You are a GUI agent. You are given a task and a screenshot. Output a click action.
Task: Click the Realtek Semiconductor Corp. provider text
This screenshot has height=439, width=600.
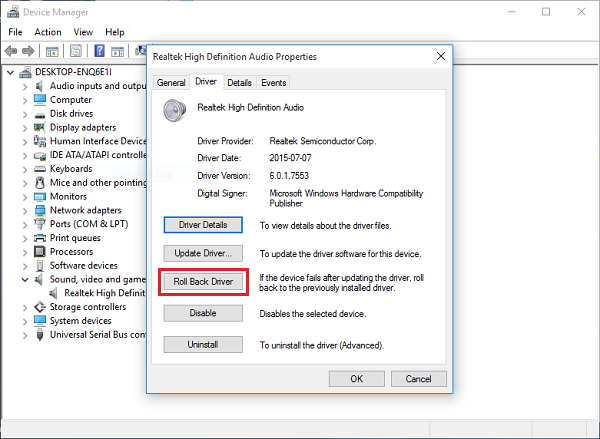point(323,141)
